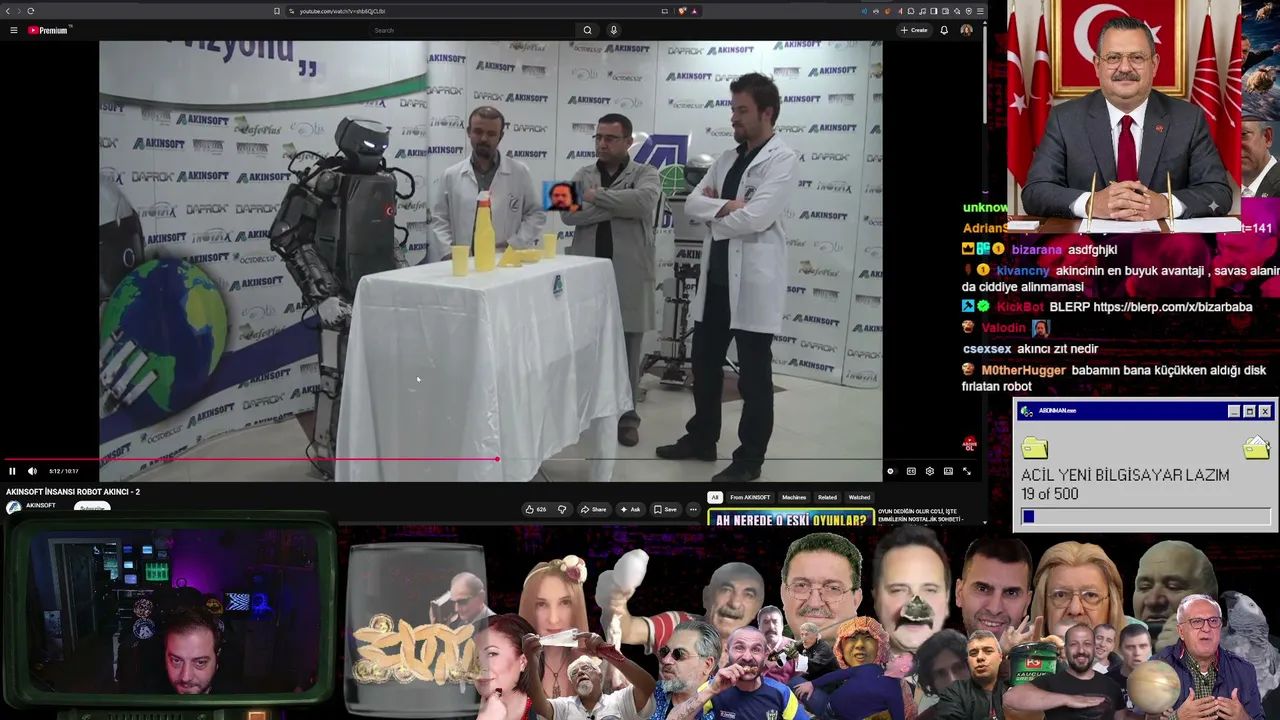Pause the YouTube video
1280x720 pixels.
12,471
